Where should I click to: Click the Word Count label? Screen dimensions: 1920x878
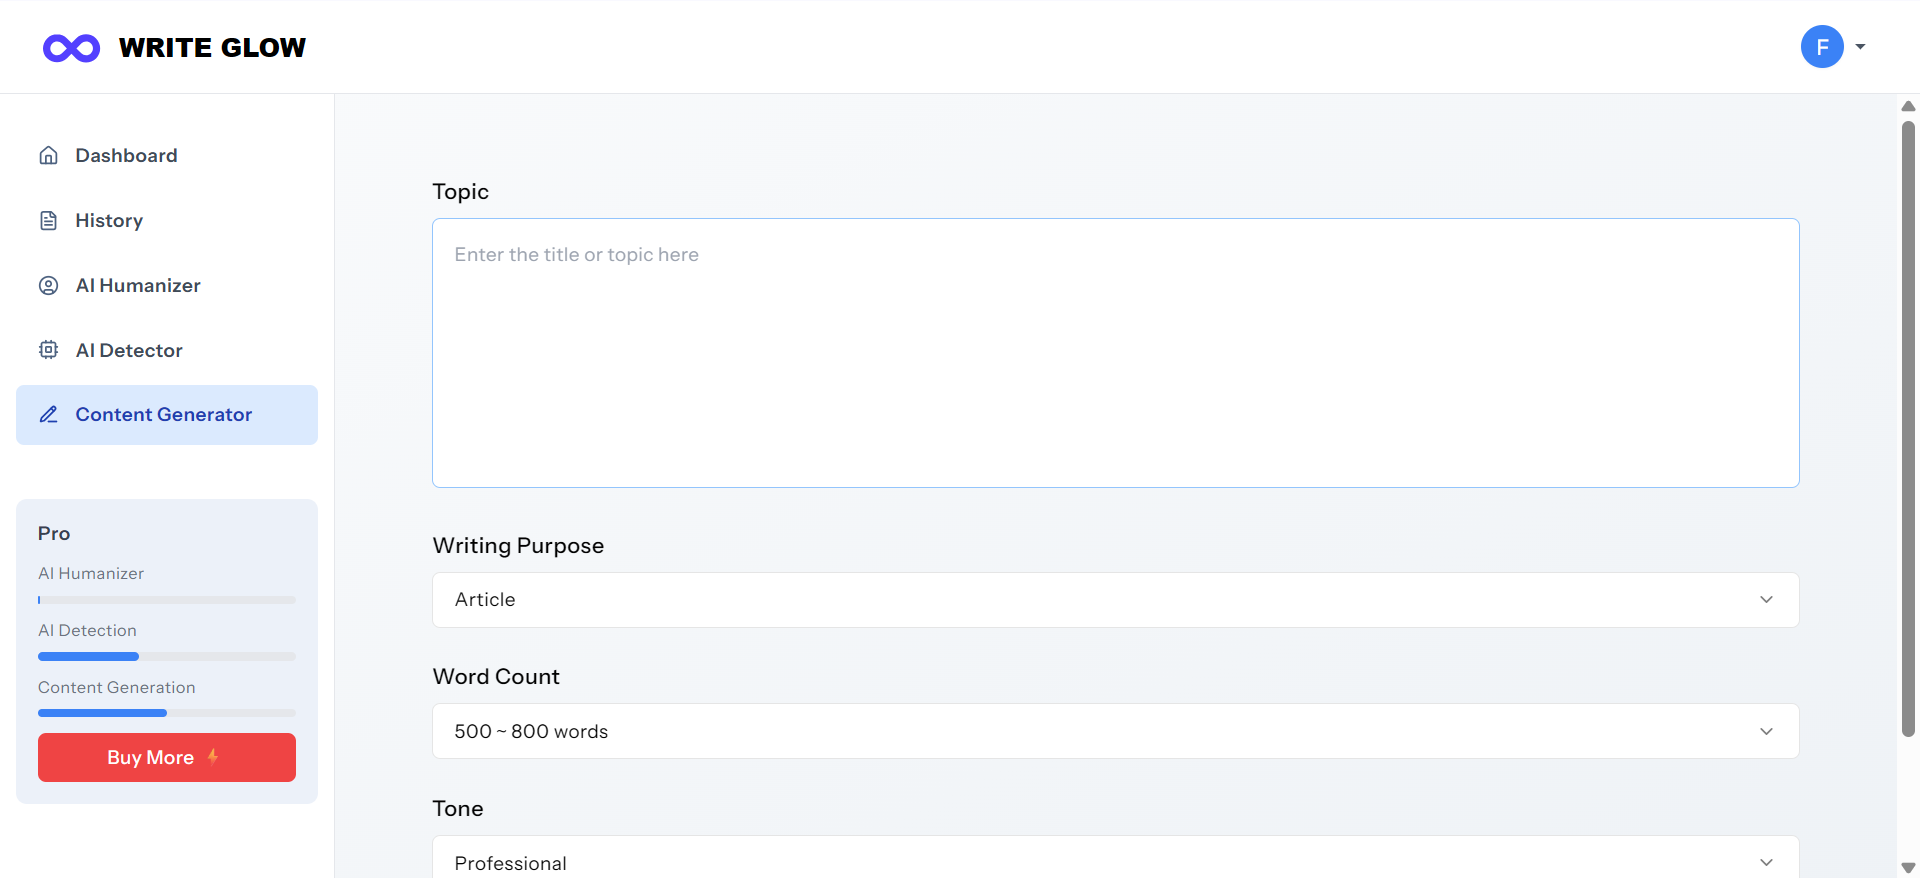coord(496,677)
